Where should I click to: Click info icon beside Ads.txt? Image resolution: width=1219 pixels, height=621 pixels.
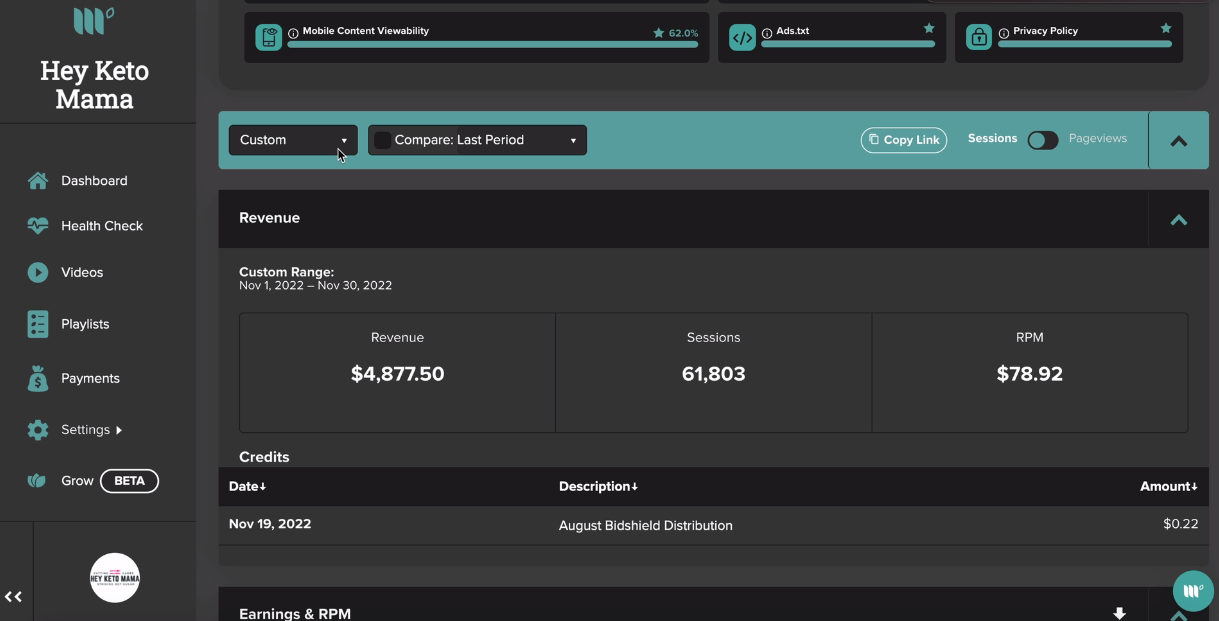767,33
